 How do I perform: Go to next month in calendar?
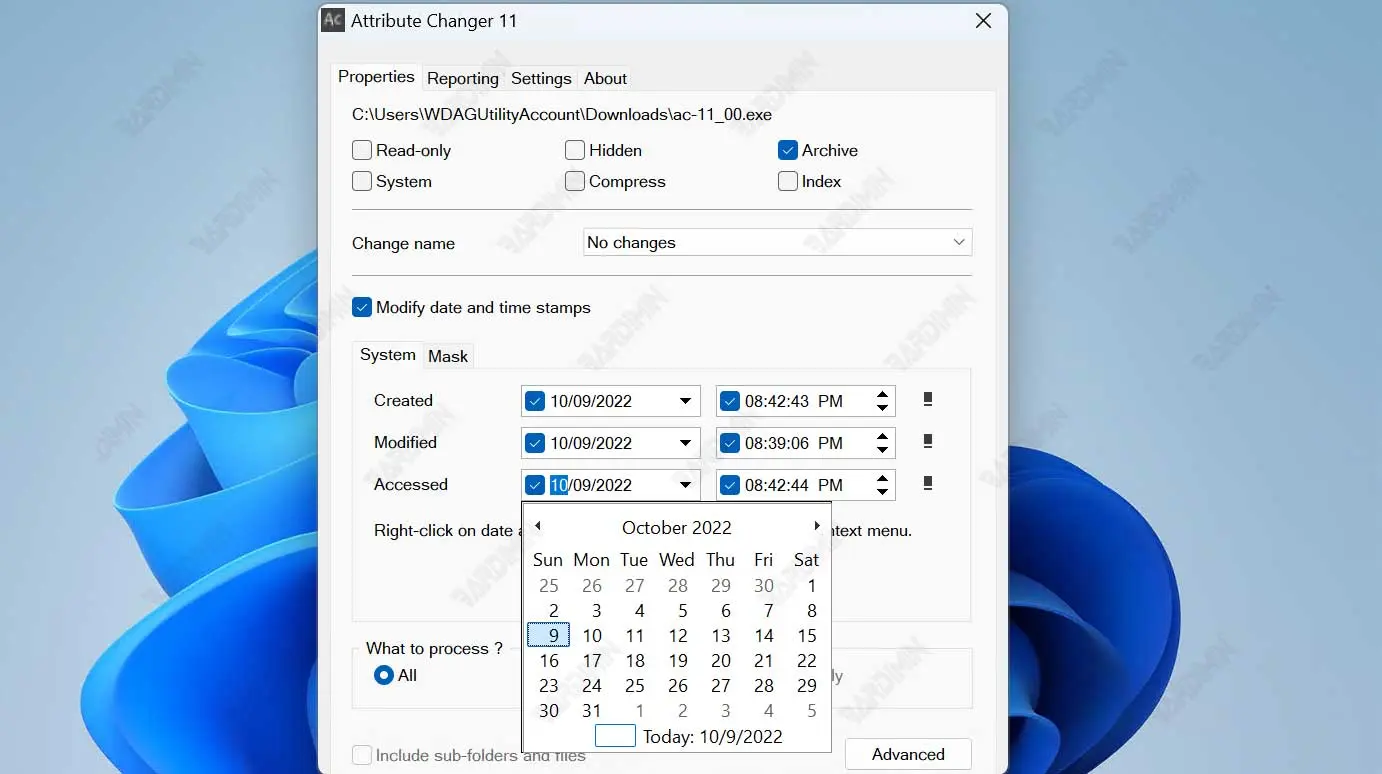[817, 526]
